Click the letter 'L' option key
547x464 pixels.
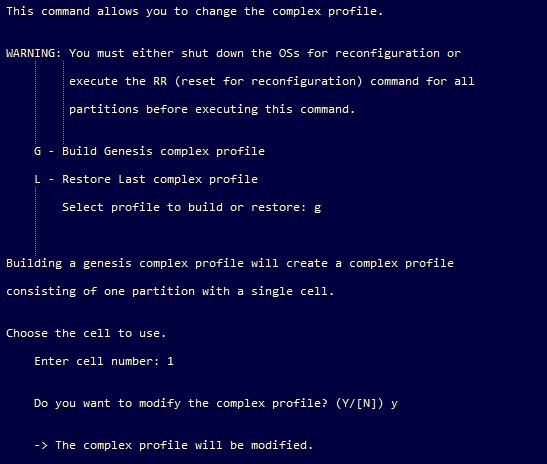(x=37, y=179)
